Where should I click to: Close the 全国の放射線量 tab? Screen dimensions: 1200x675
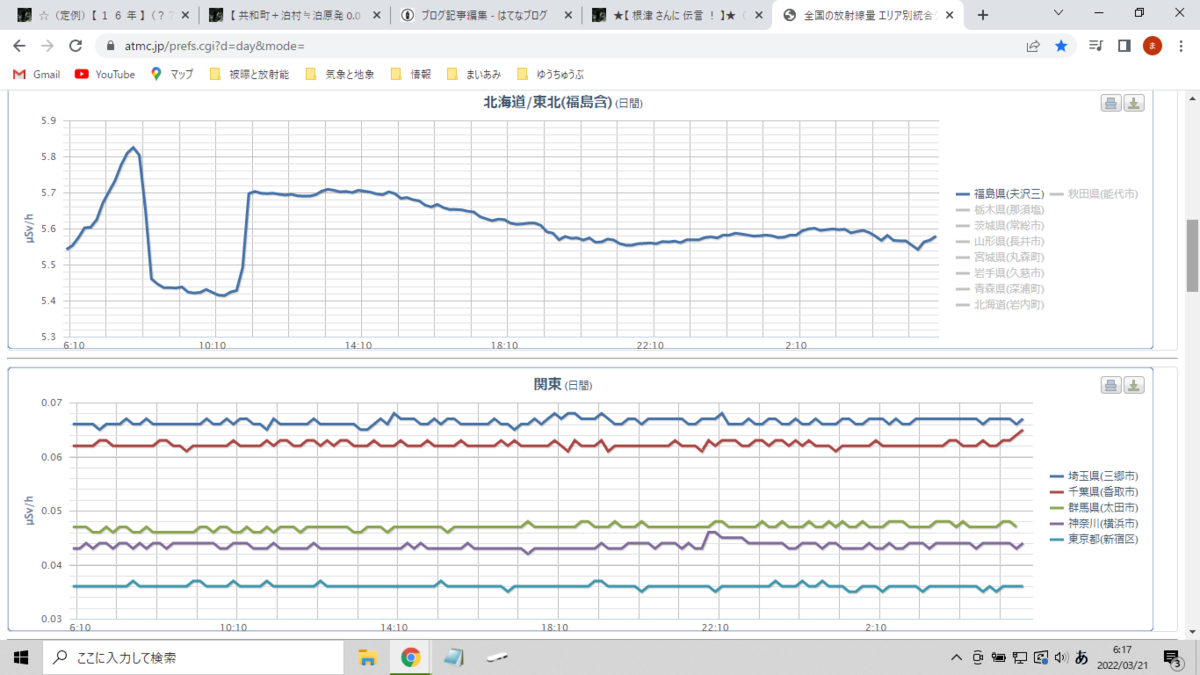(951, 15)
